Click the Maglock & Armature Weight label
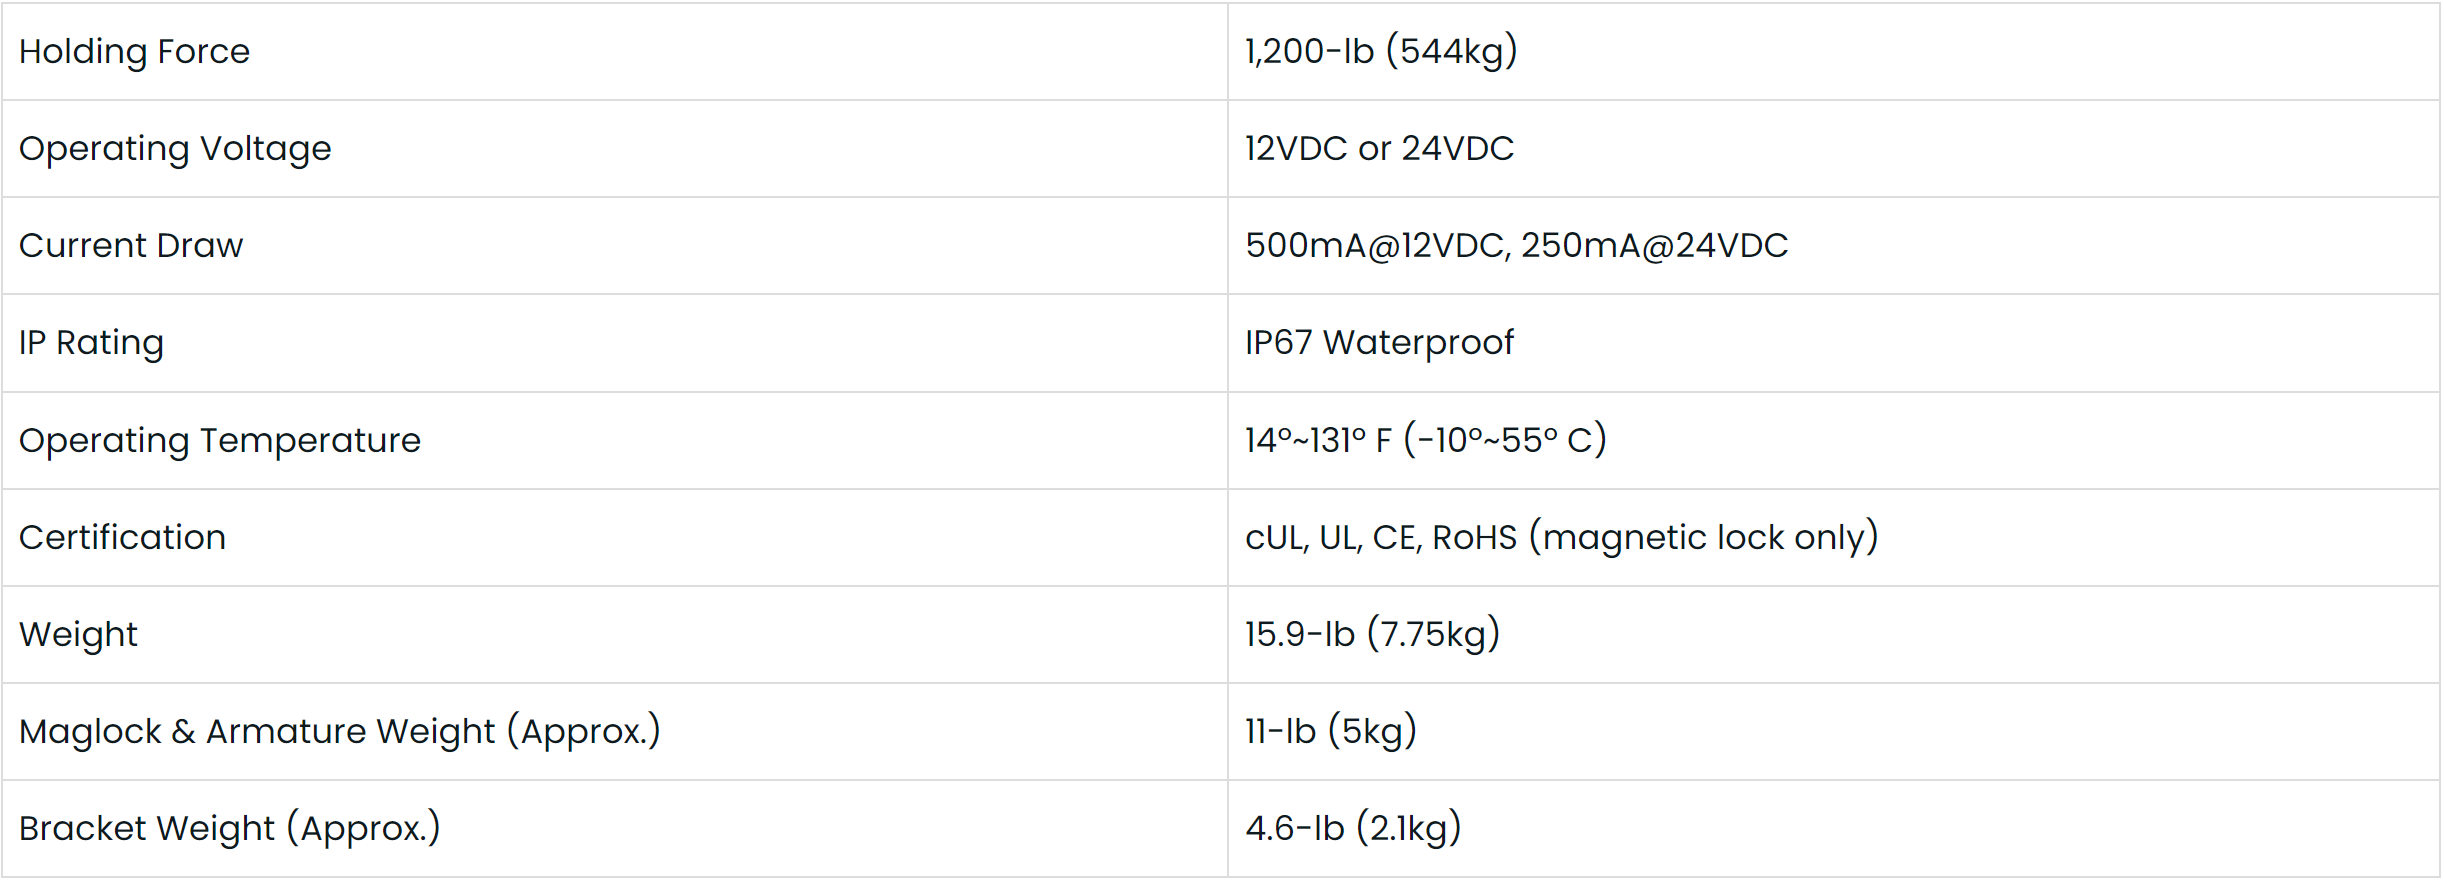 tap(339, 731)
